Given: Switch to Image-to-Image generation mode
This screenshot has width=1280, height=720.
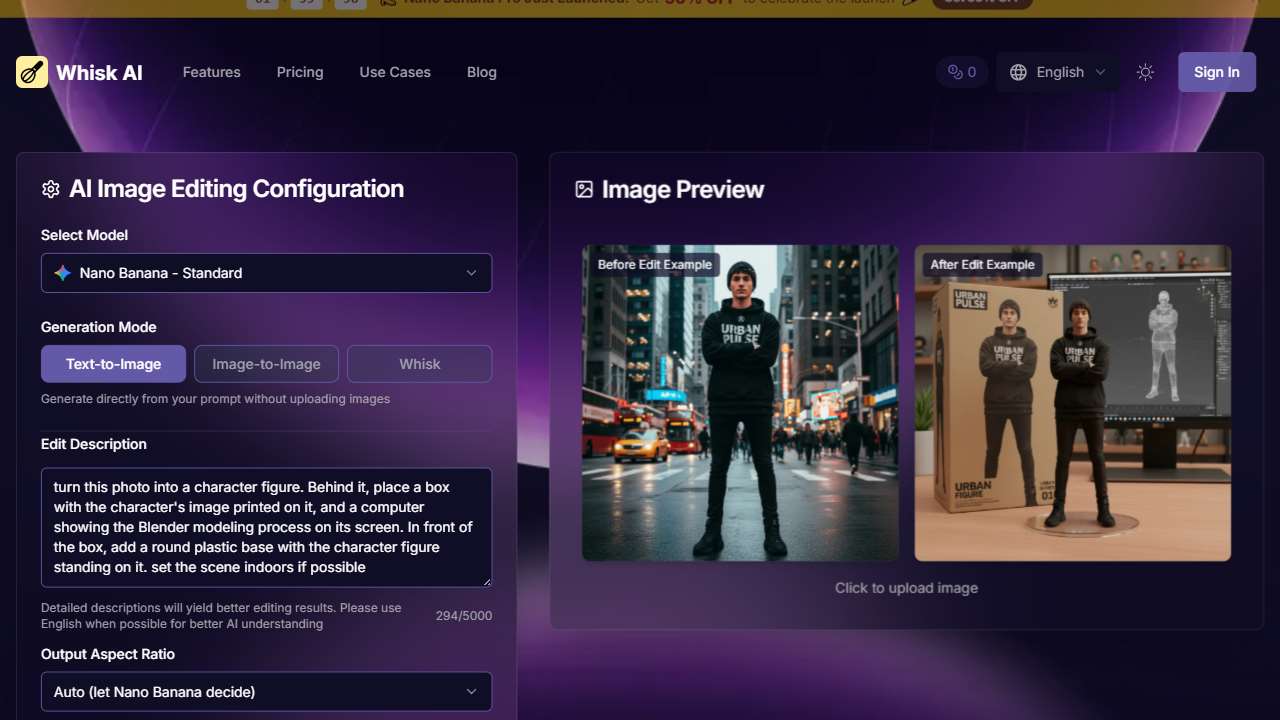Looking at the screenshot, I should coord(266,364).
